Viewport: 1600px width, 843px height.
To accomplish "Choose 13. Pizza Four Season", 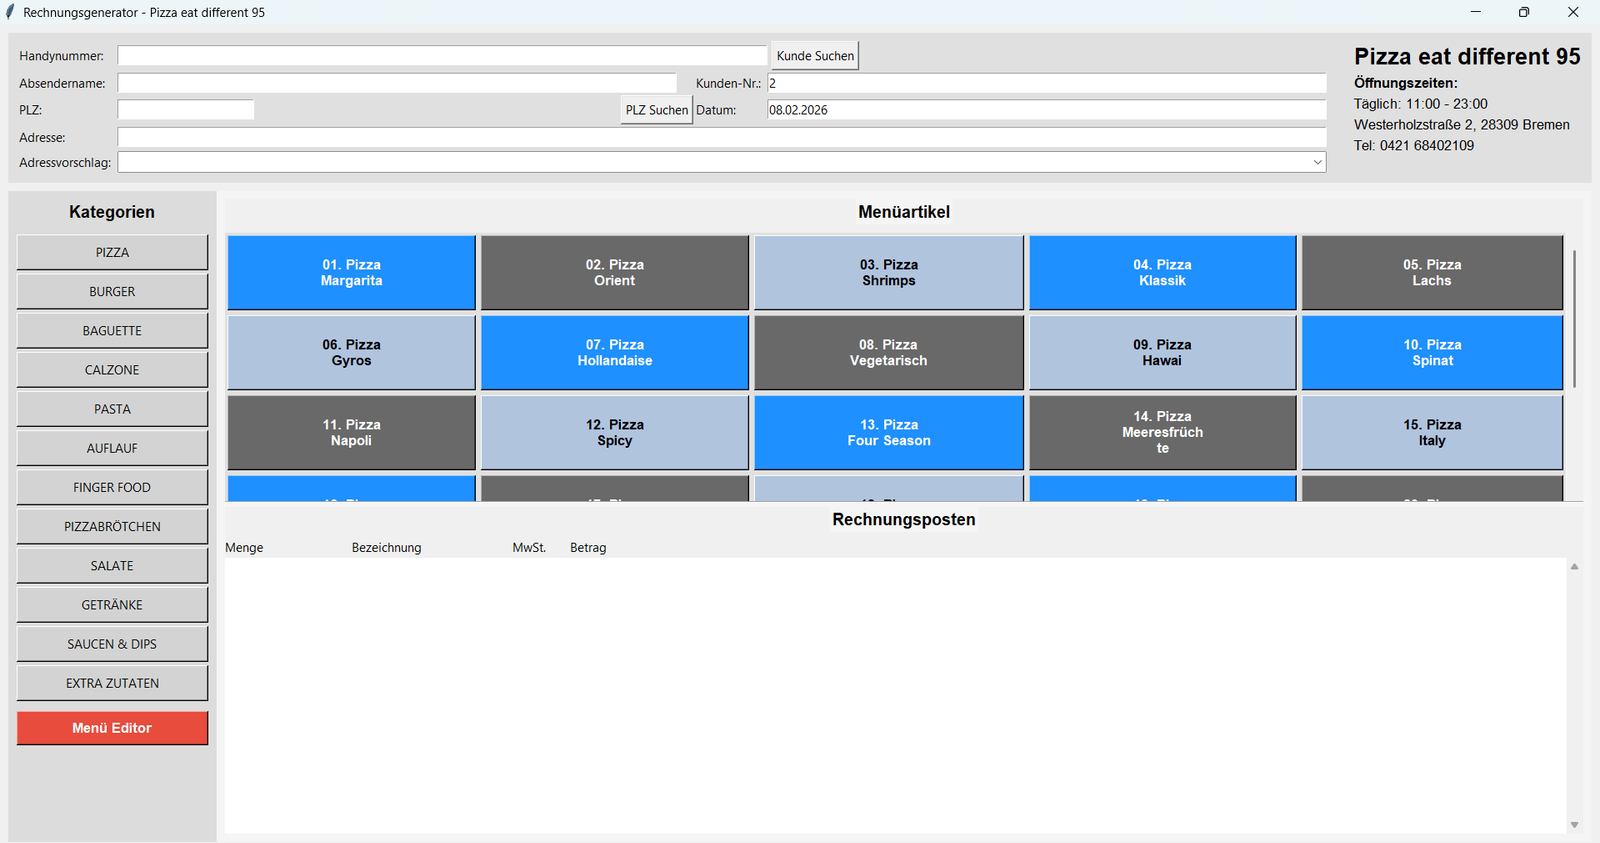I will (888, 433).
